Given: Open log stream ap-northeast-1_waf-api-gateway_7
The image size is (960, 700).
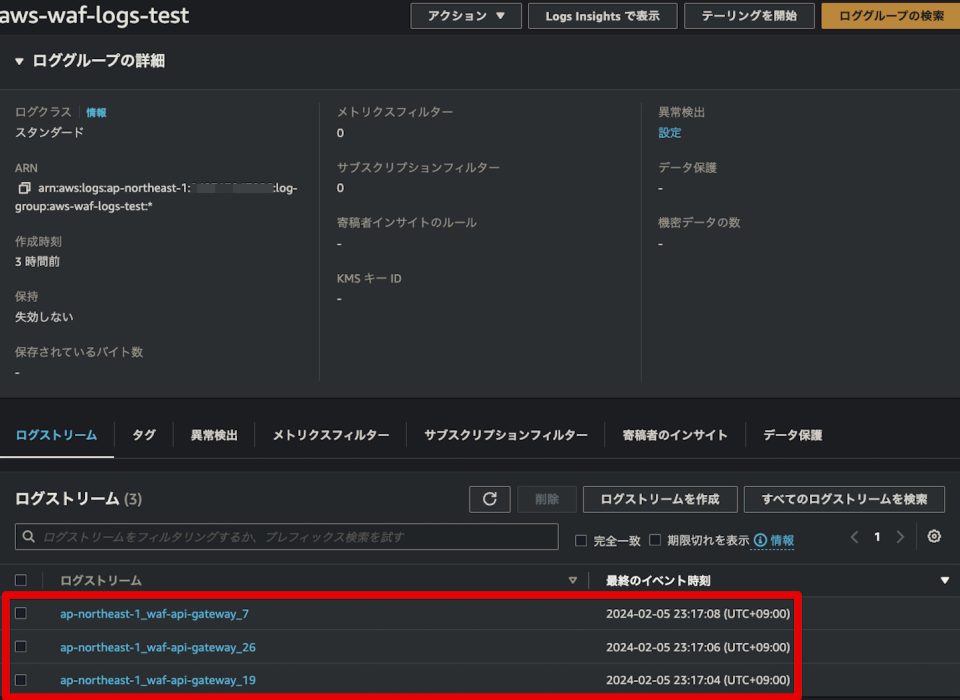Looking at the screenshot, I should [x=154, y=614].
